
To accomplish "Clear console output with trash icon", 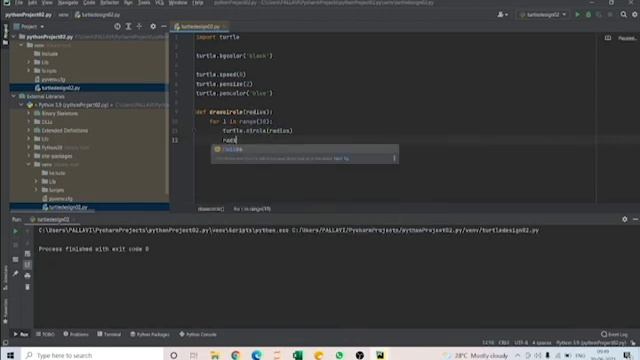I will point(27,287).
